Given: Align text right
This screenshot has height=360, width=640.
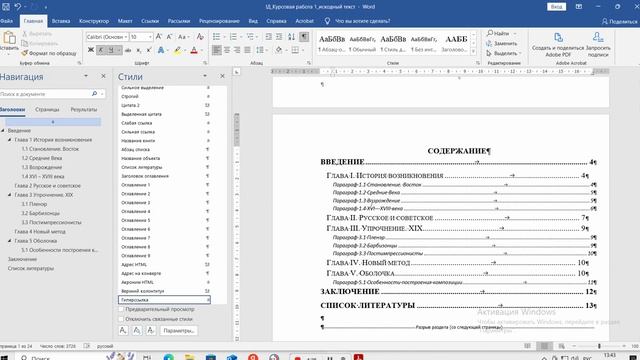Looking at the screenshot, I should (237, 50).
